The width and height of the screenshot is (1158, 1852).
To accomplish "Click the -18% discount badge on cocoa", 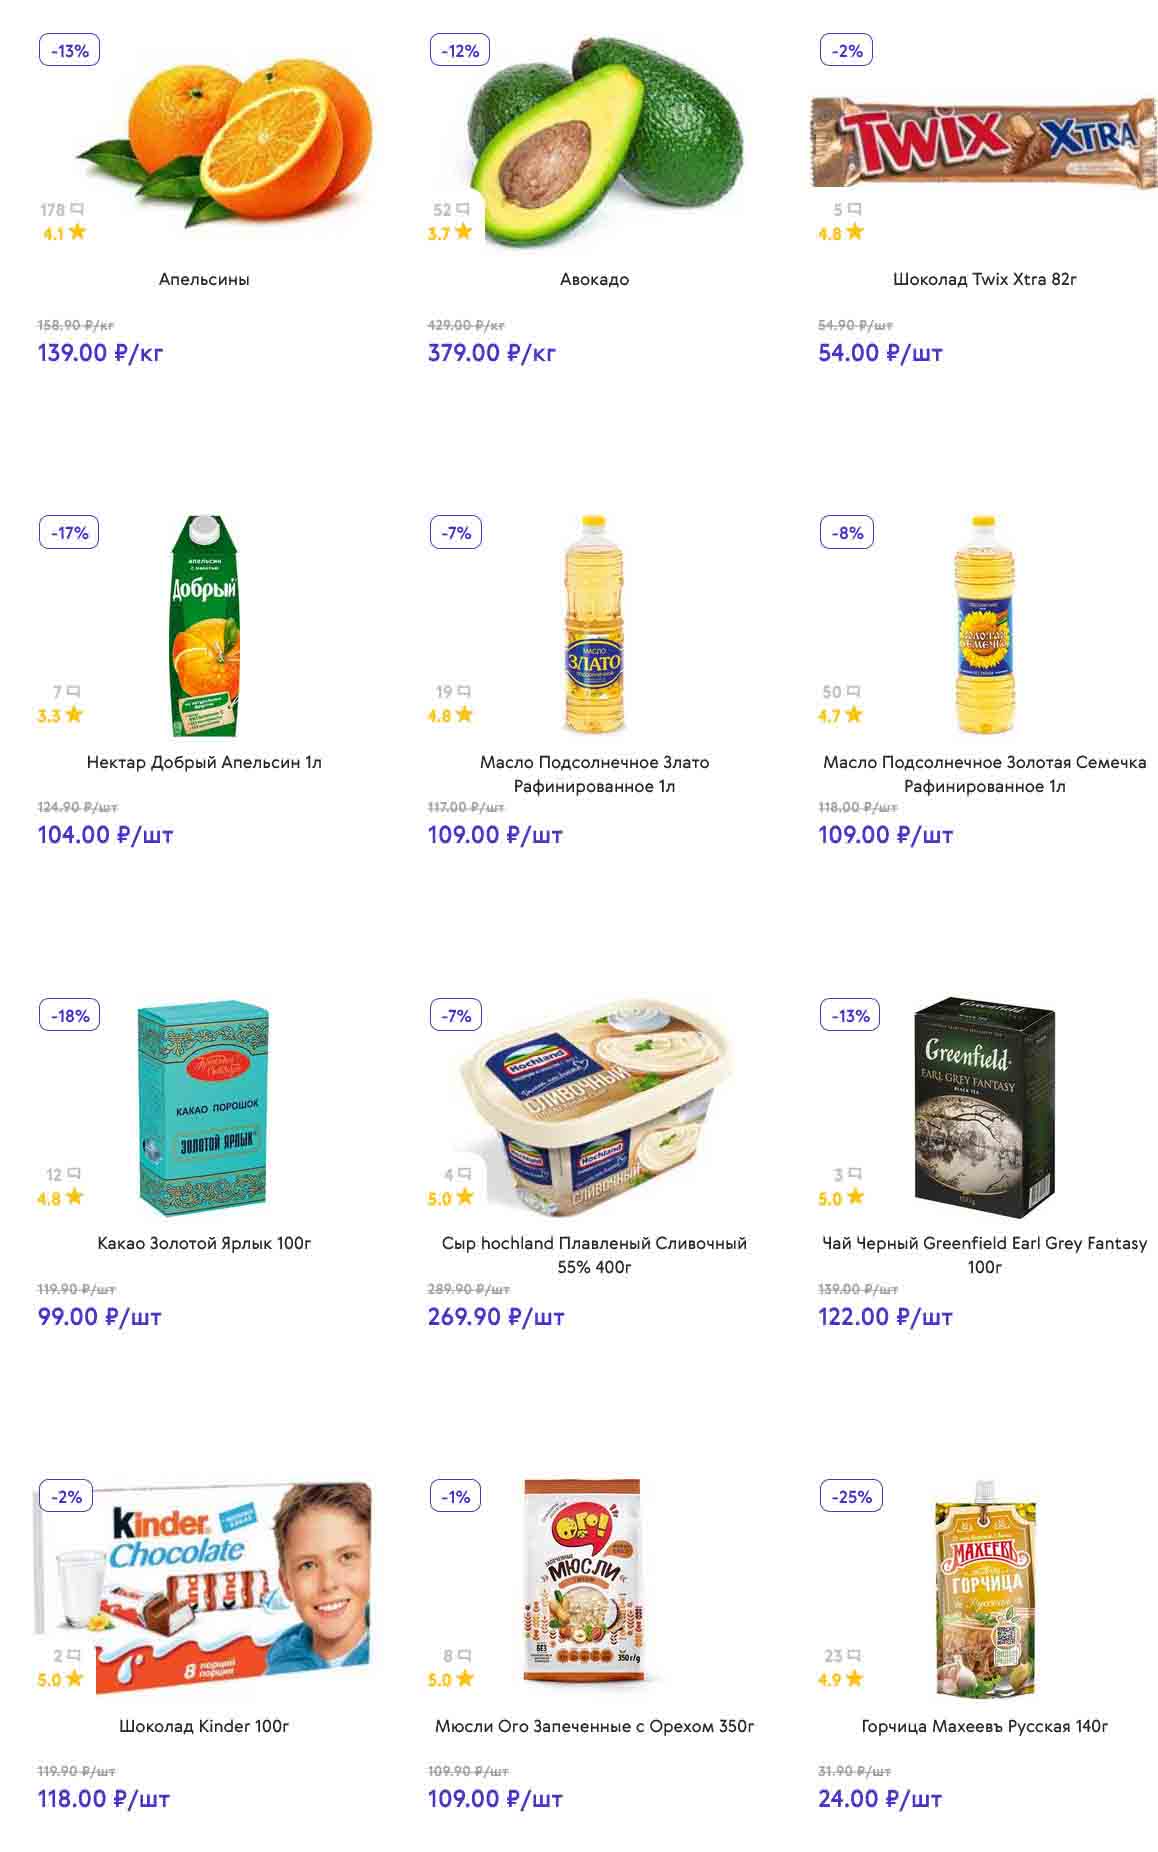I will point(69,1015).
